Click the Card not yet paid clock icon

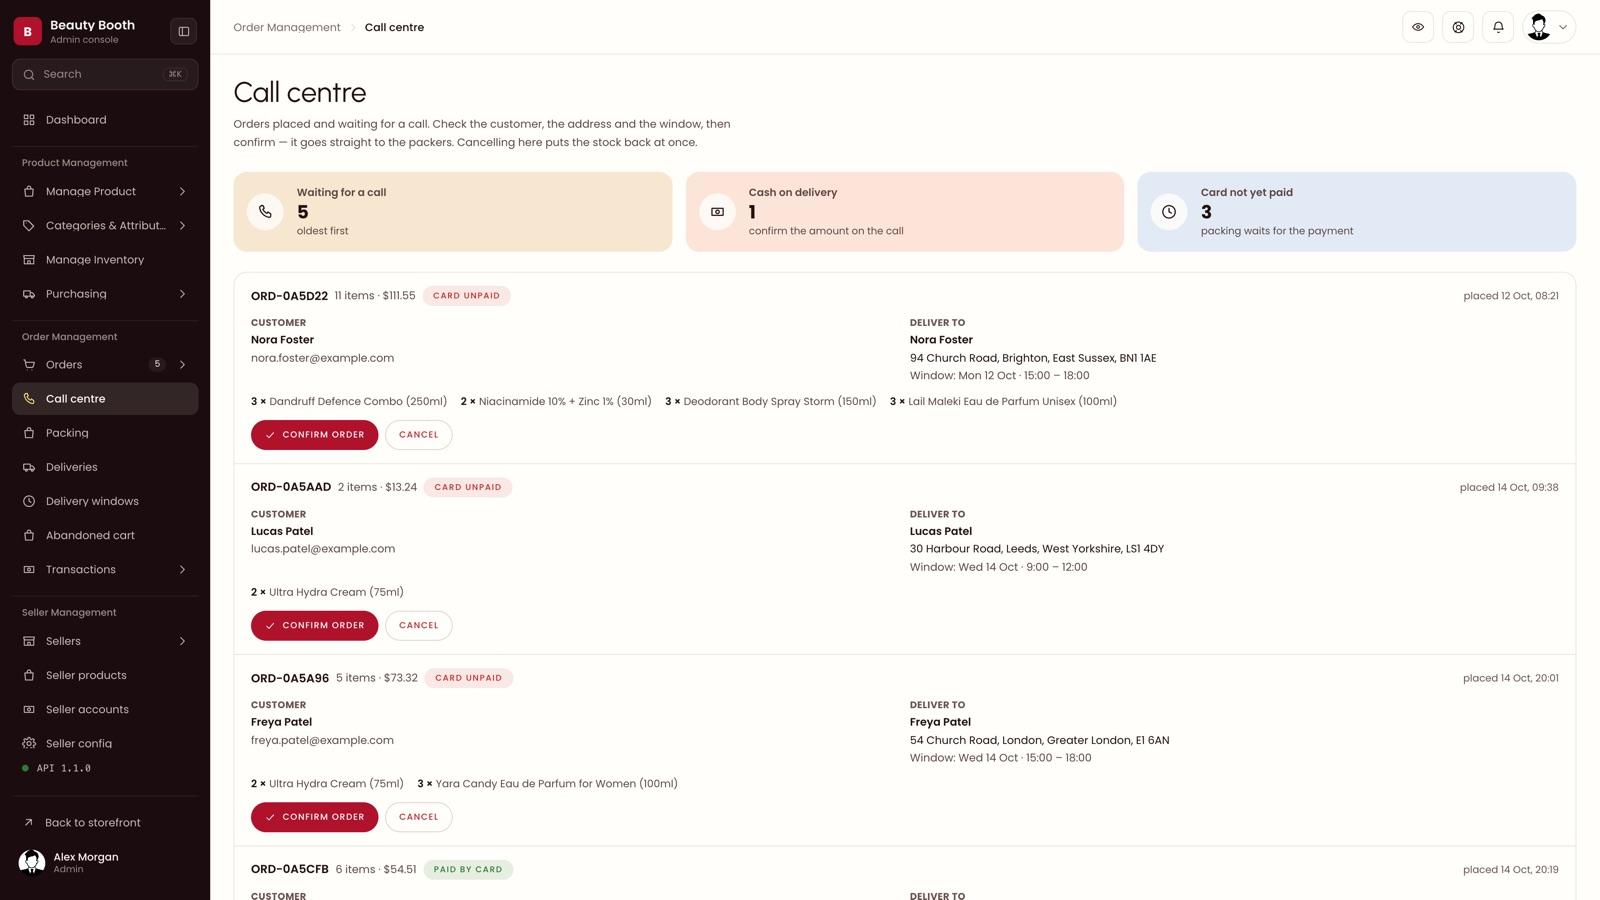coord(1169,212)
